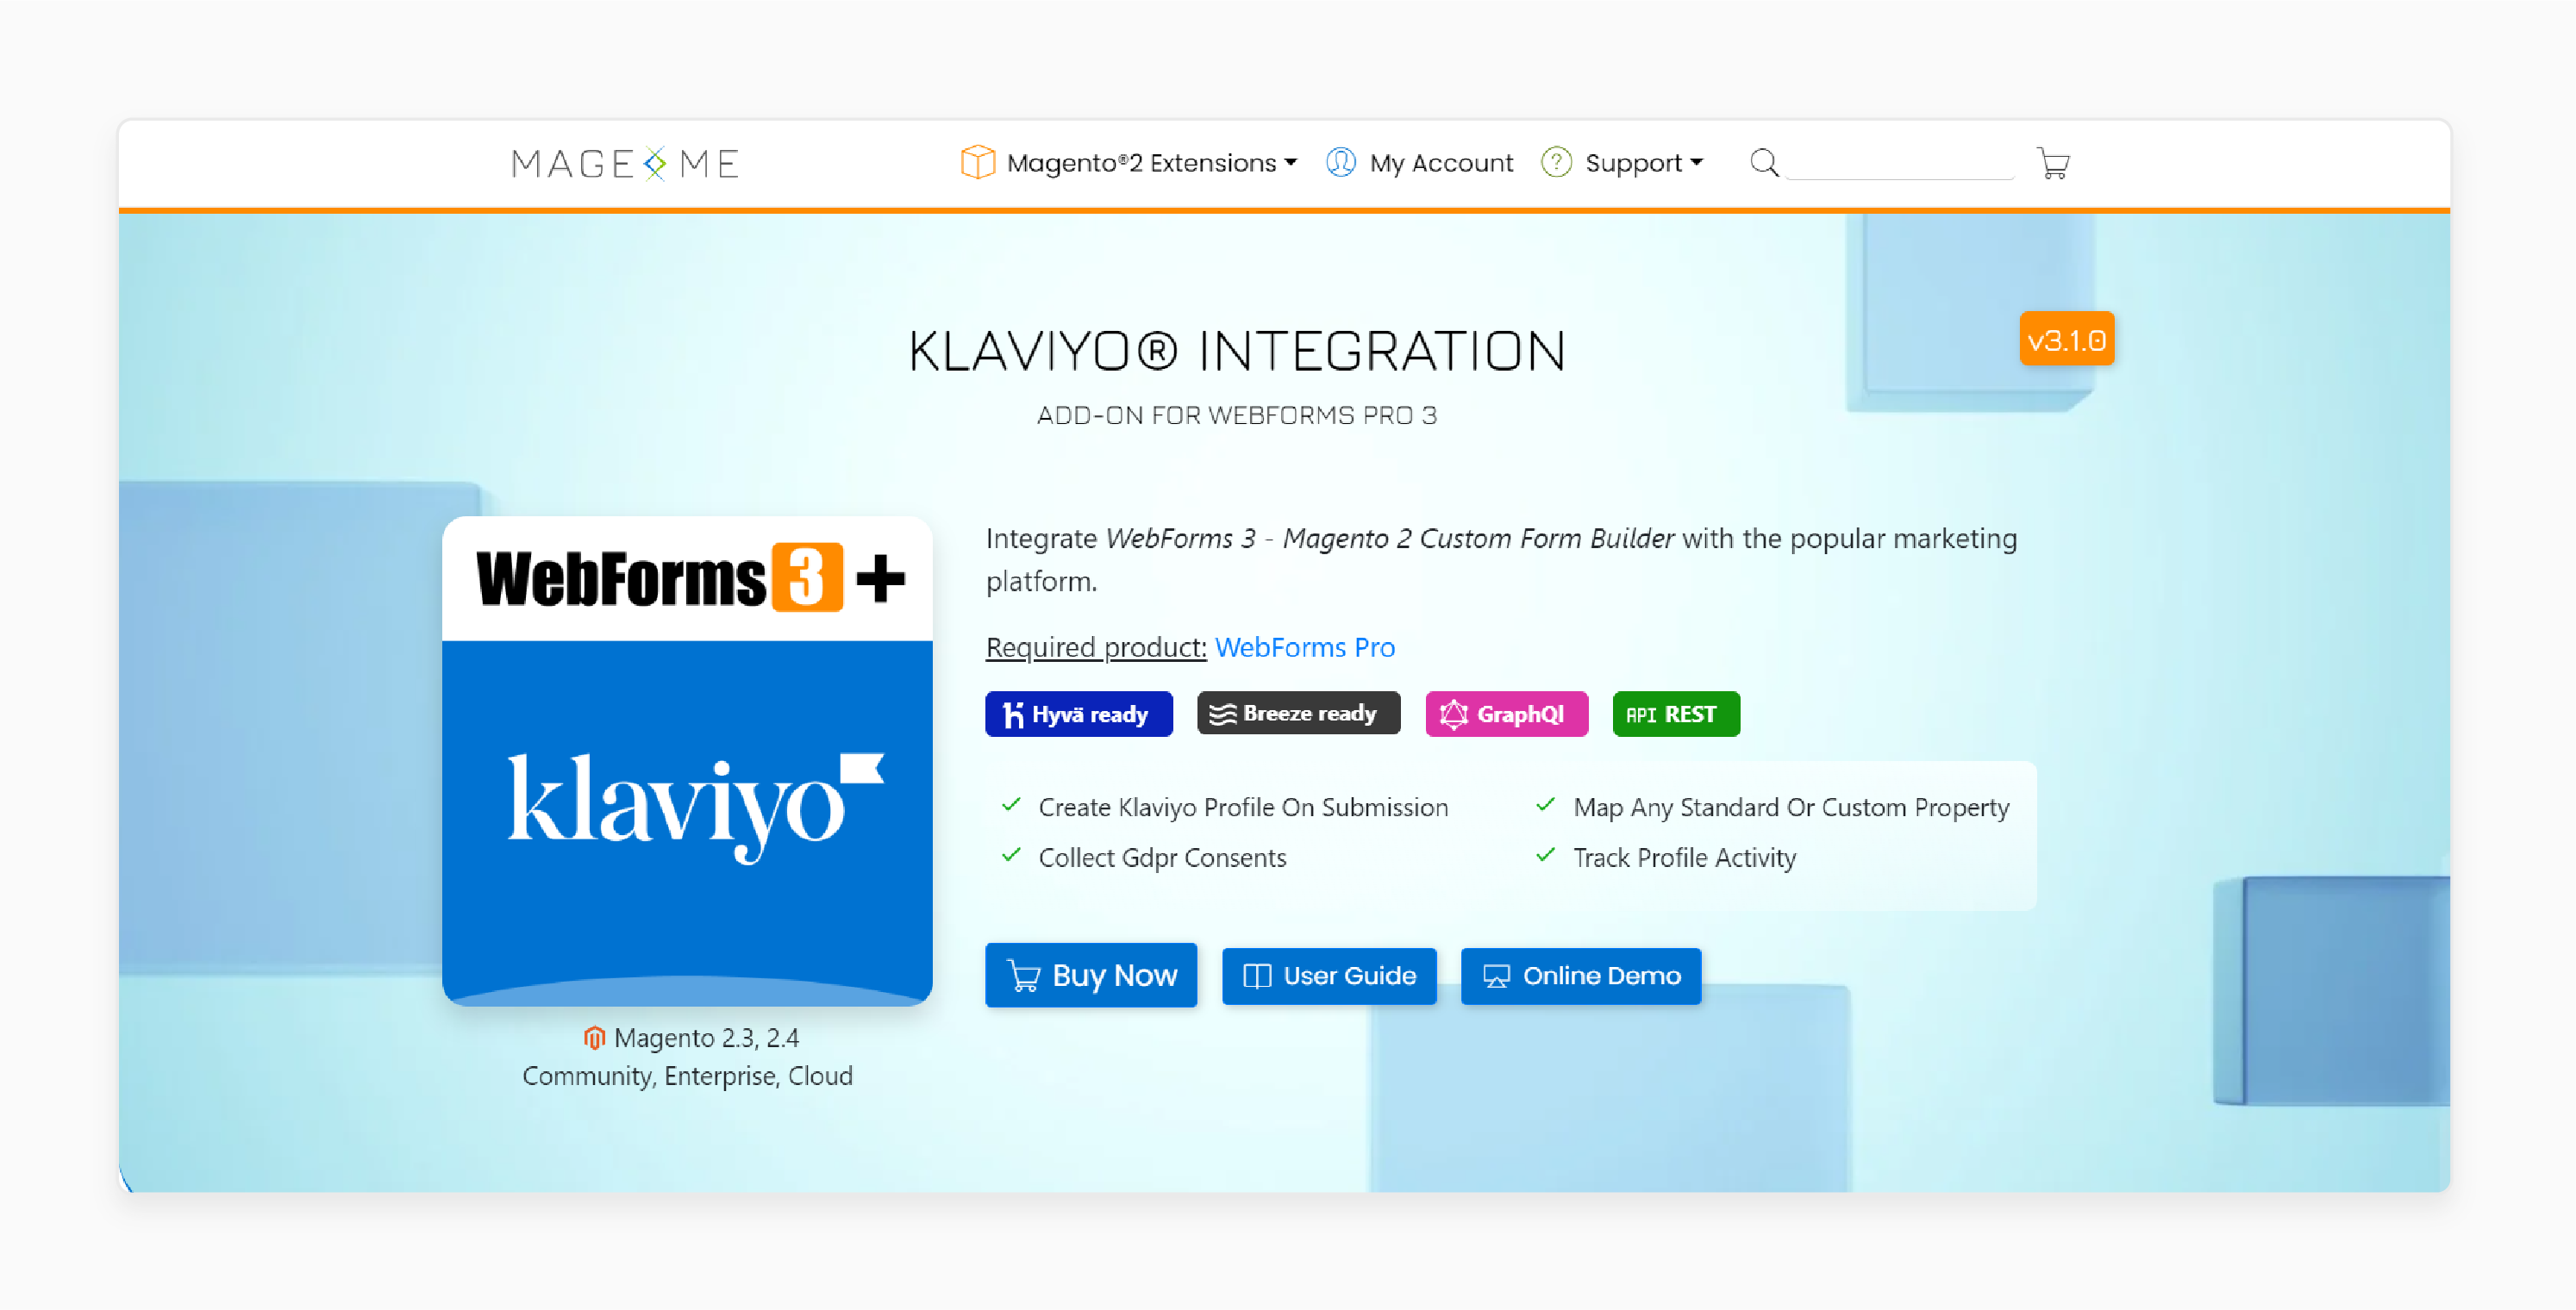Click the Online Demo button
Viewport: 2576px width, 1310px height.
coord(1575,974)
